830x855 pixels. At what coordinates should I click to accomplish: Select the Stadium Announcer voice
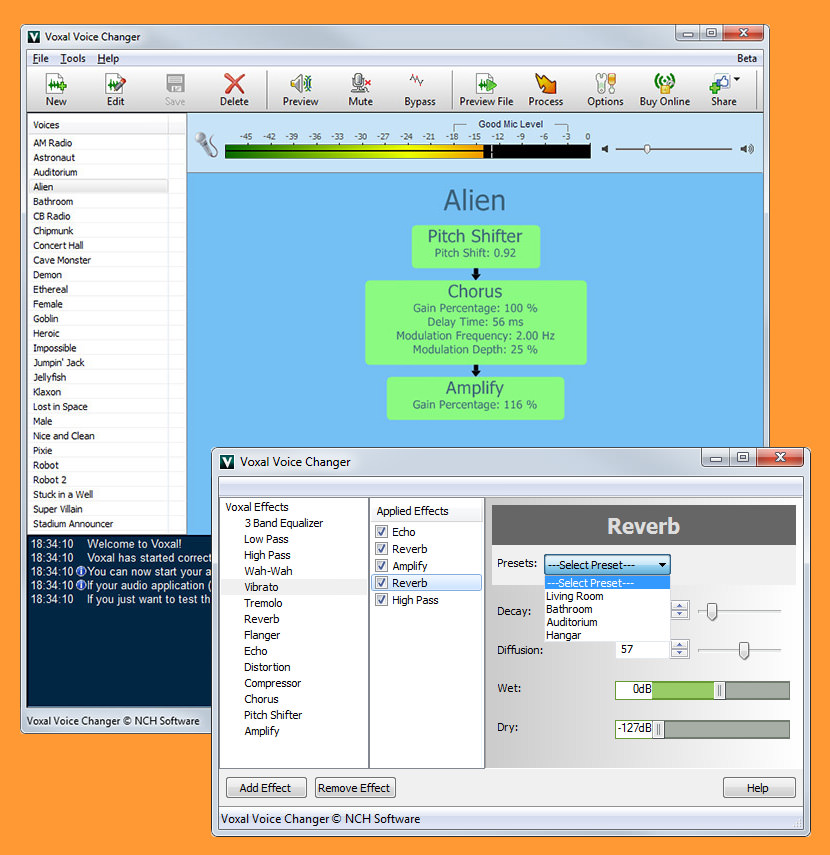(73, 523)
